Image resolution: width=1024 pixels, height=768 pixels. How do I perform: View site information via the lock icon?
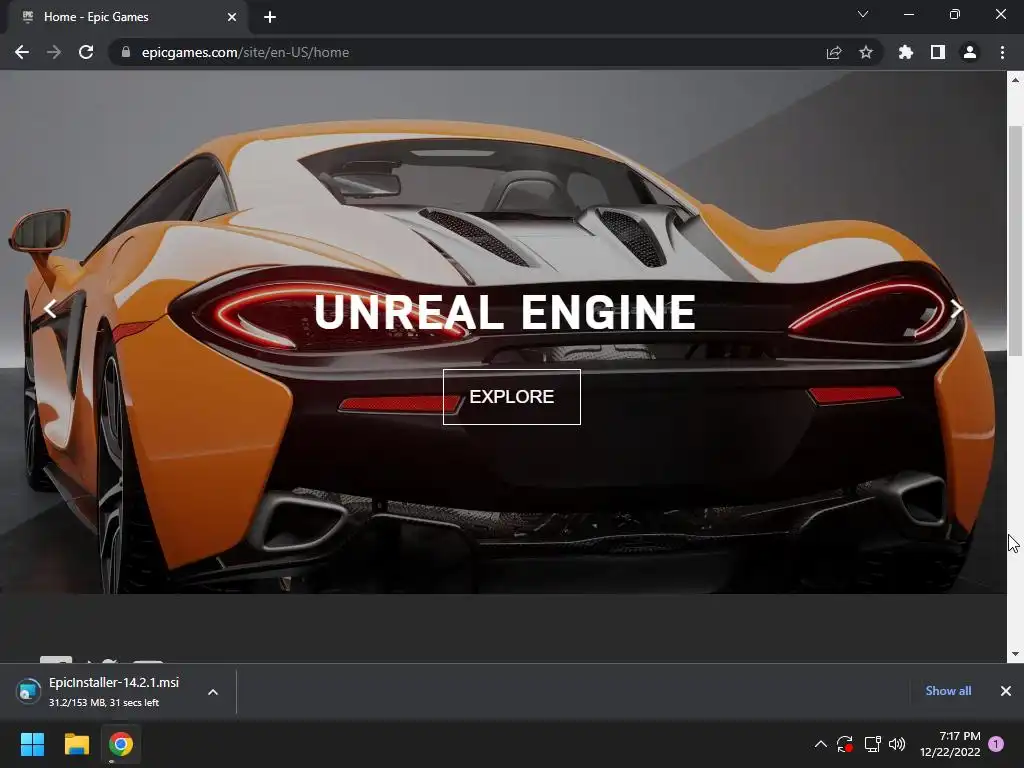pos(126,52)
